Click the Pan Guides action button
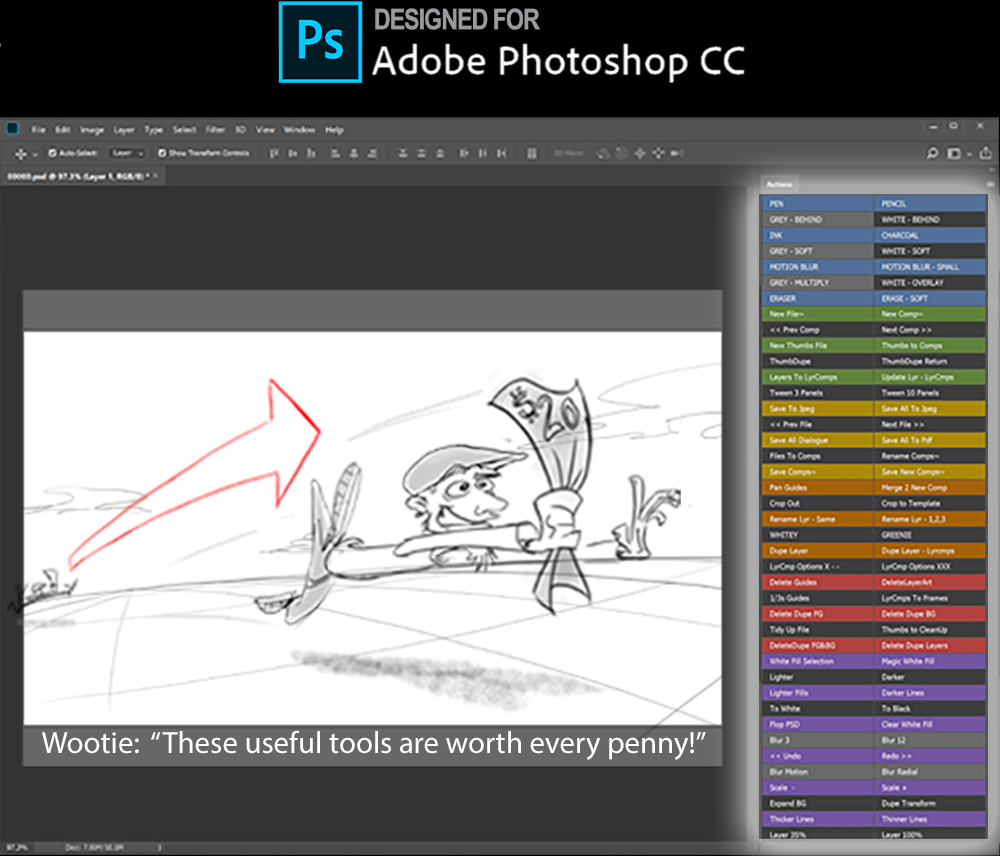Viewport: 1000px width, 856px height. [818, 488]
